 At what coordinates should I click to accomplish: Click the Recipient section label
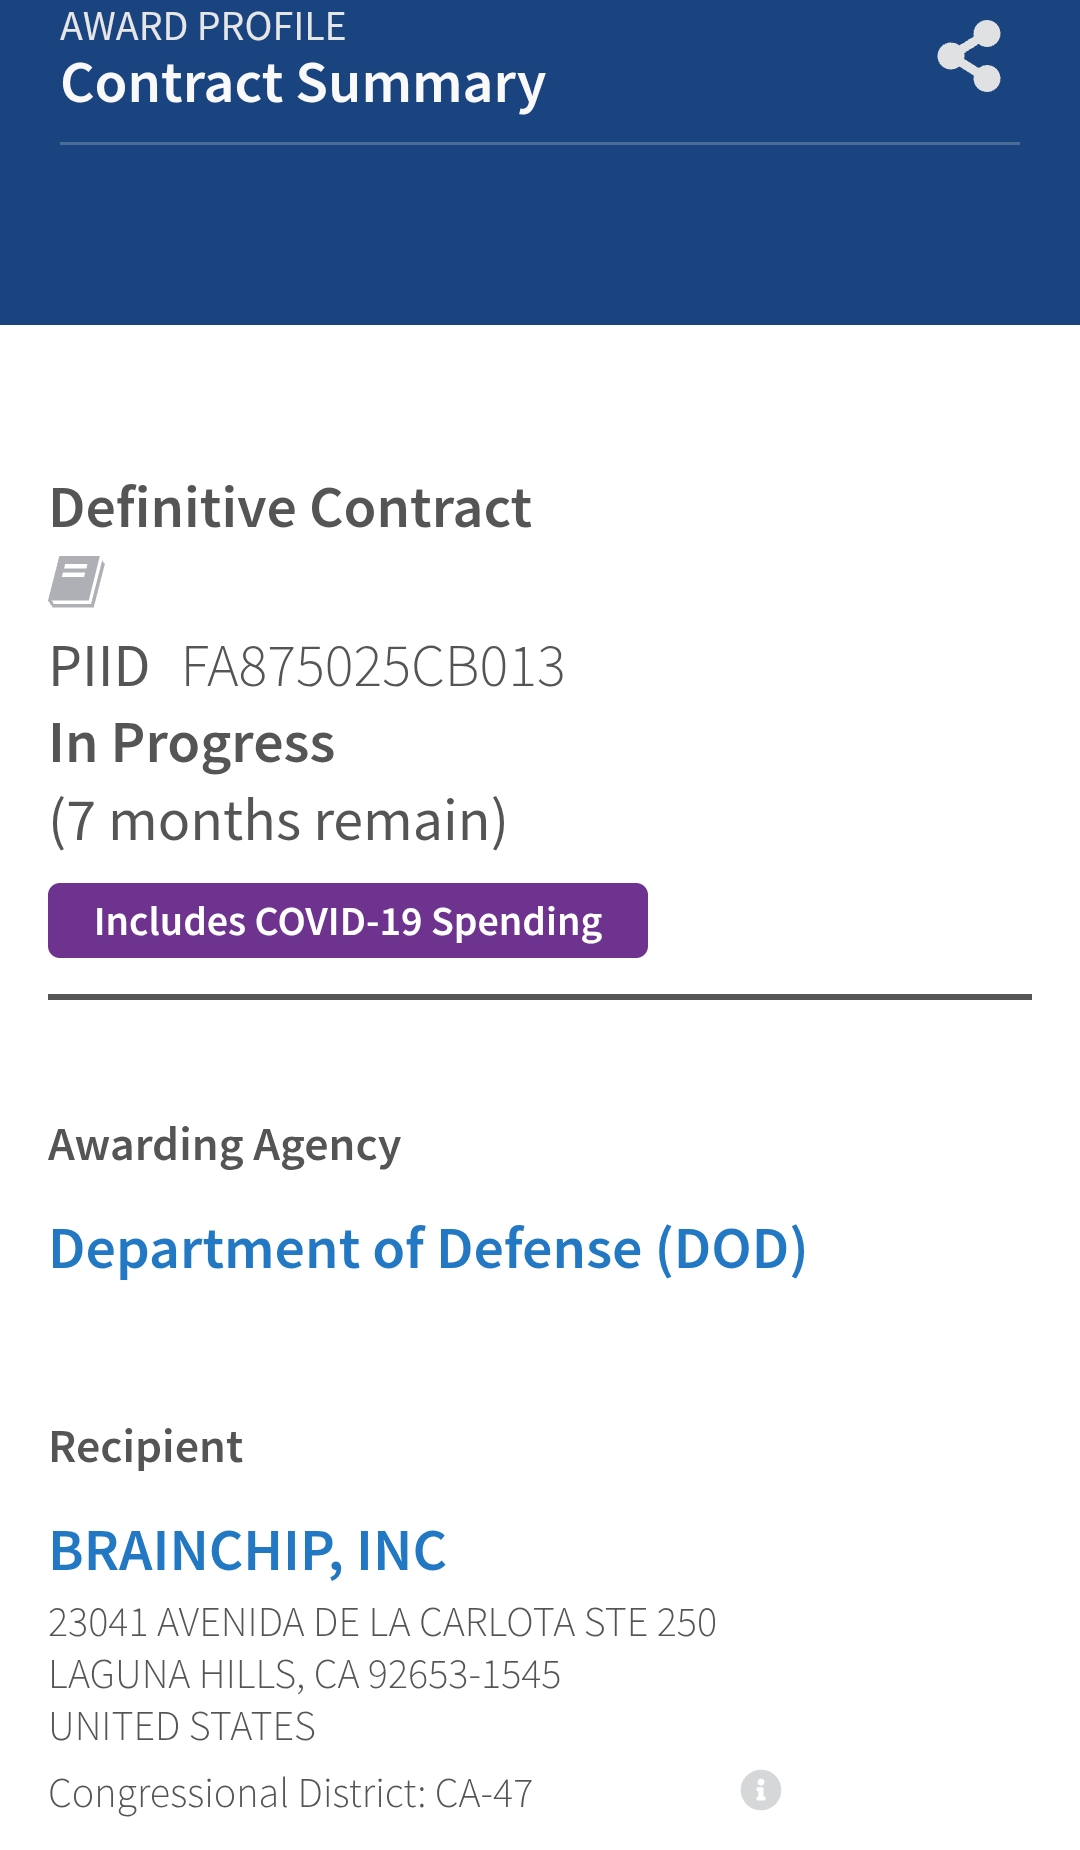tap(146, 1447)
